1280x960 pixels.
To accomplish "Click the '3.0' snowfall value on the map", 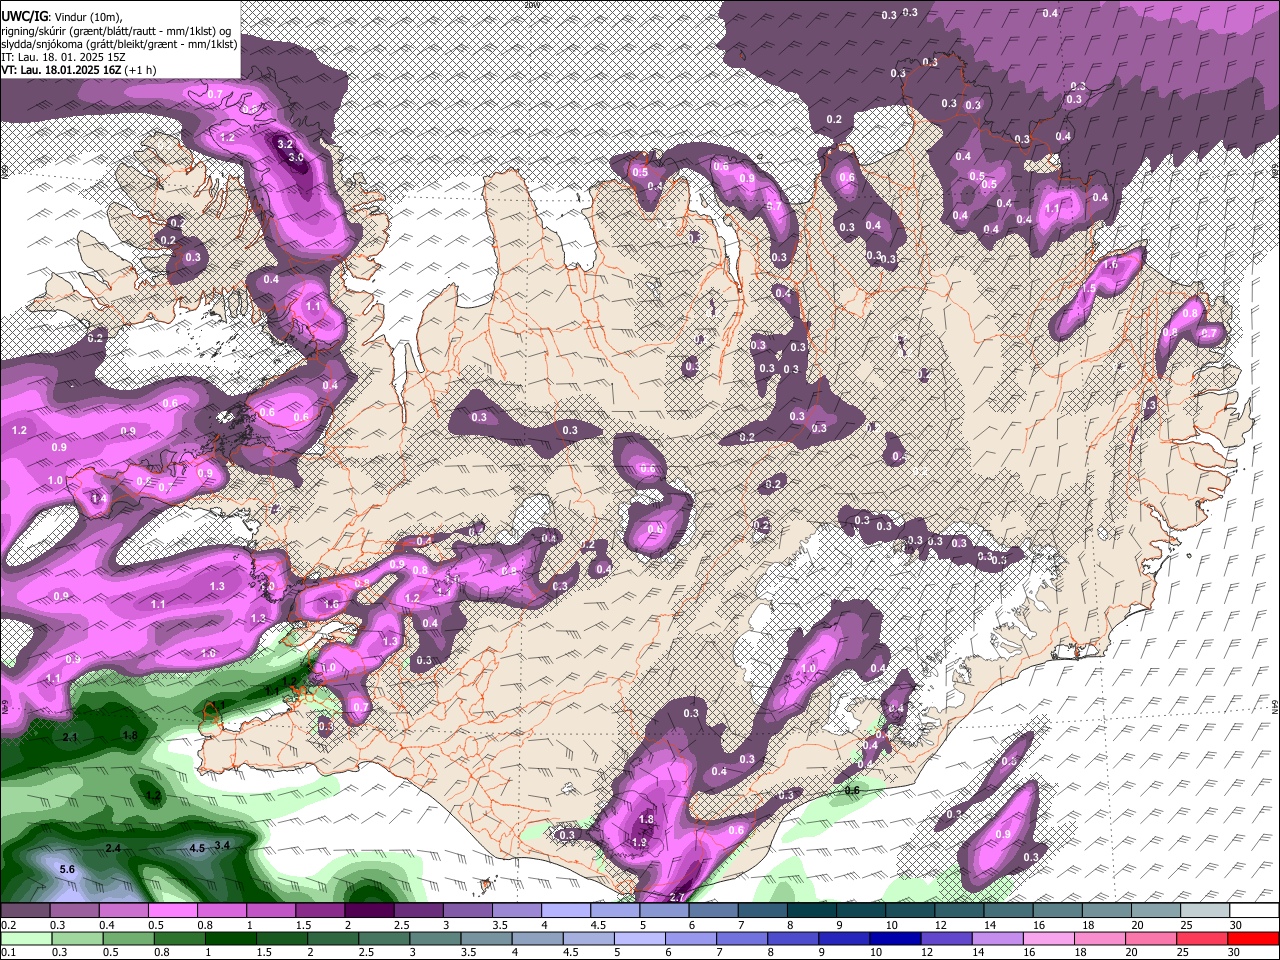I will (x=296, y=157).
